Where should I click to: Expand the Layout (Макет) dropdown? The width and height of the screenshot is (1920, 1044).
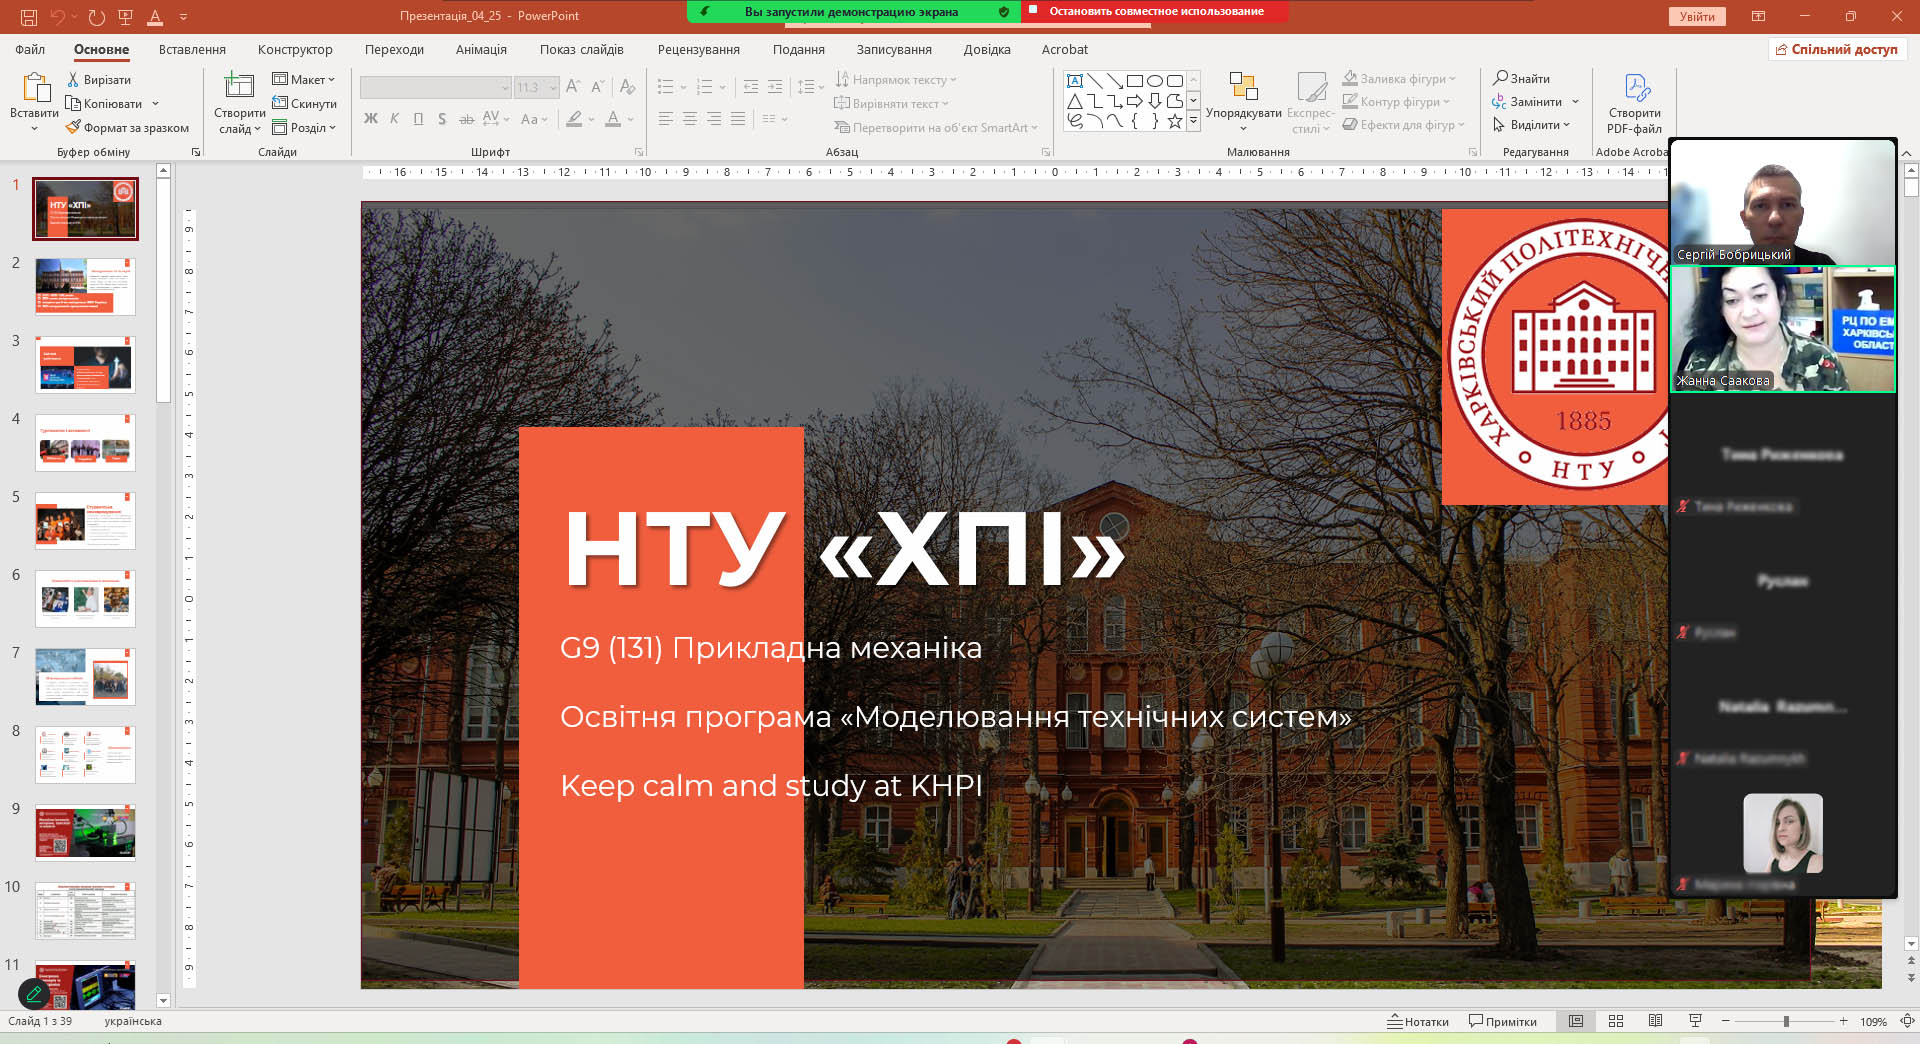coord(304,79)
